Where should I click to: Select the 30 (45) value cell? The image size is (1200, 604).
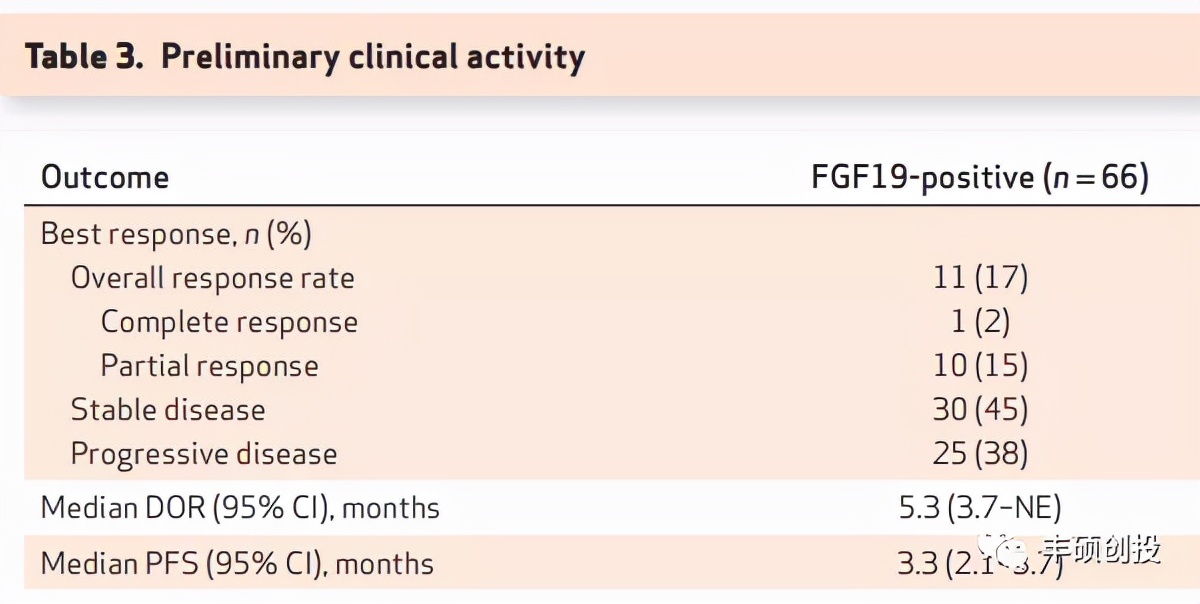pyautogui.click(x=980, y=410)
